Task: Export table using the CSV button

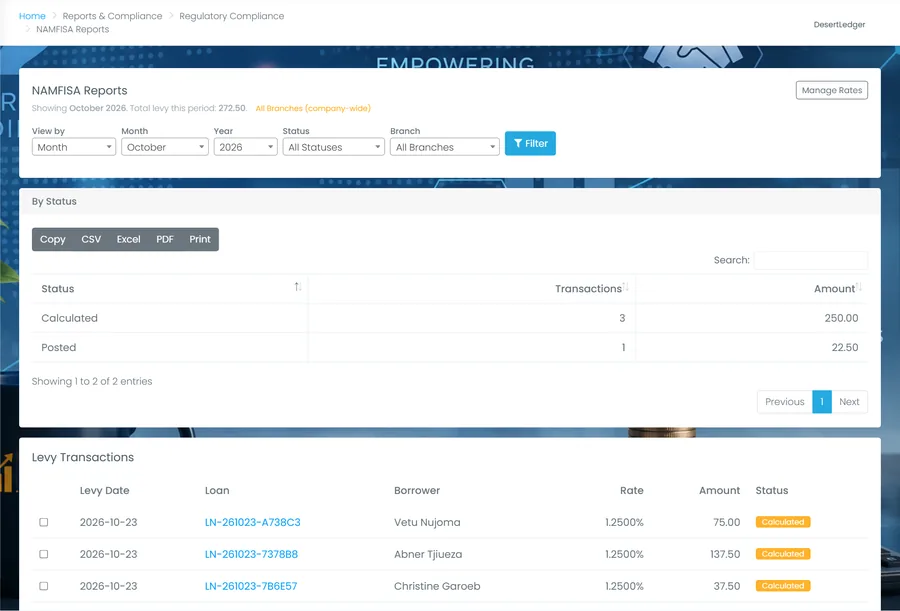Action: pos(91,239)
